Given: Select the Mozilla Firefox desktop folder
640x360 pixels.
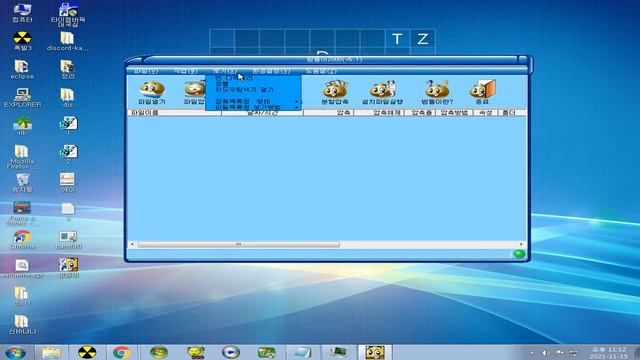Looking at the screenshot, I should point(22,157).
